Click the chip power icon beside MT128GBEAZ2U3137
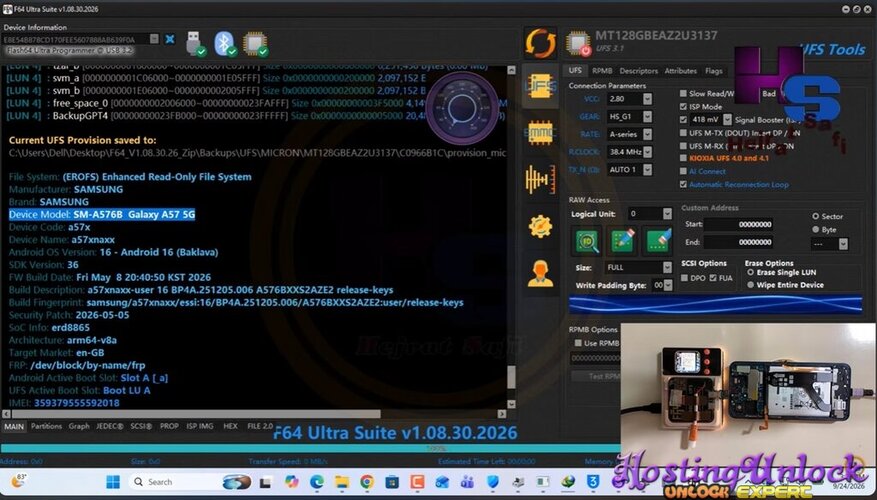This screenshot has height=500, width=877. tap(578, 44)
